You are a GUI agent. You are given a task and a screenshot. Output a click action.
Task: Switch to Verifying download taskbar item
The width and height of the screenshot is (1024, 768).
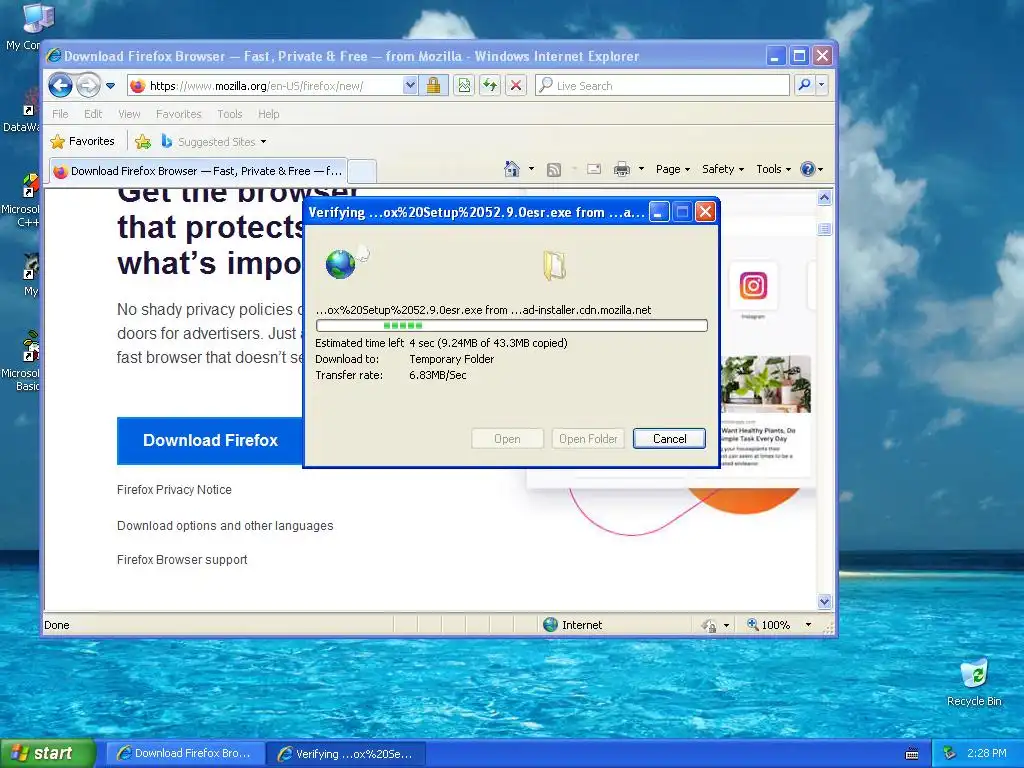(346, 754)
